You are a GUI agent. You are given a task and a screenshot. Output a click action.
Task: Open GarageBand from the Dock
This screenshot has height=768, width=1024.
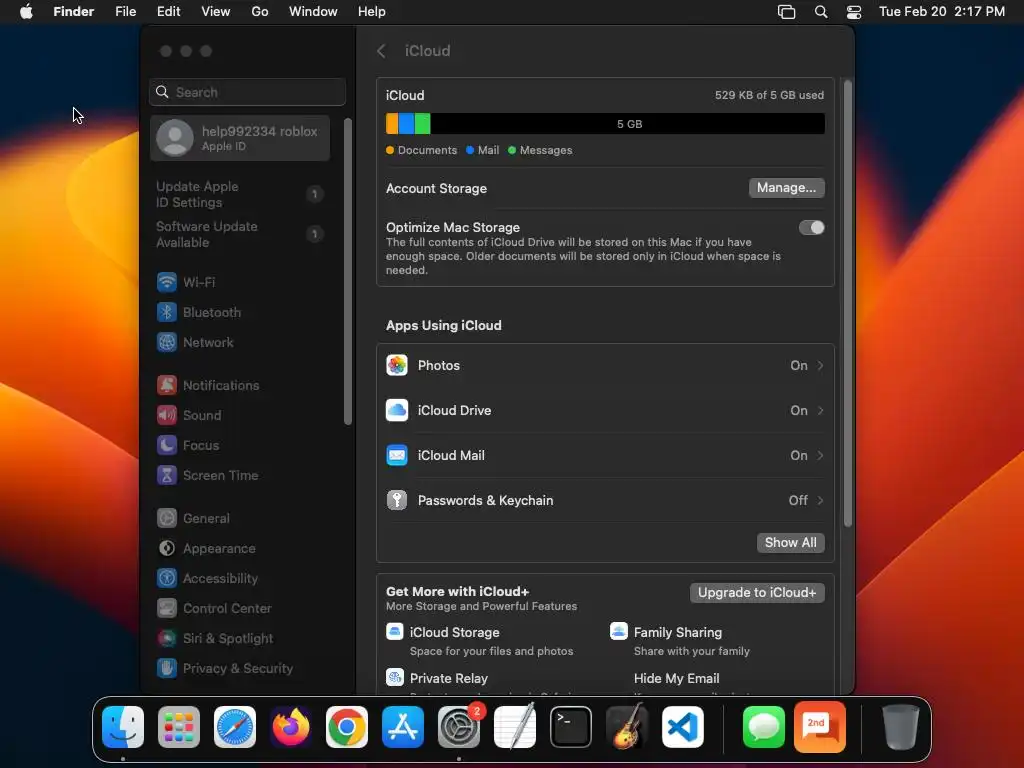(x=627, y=727)
